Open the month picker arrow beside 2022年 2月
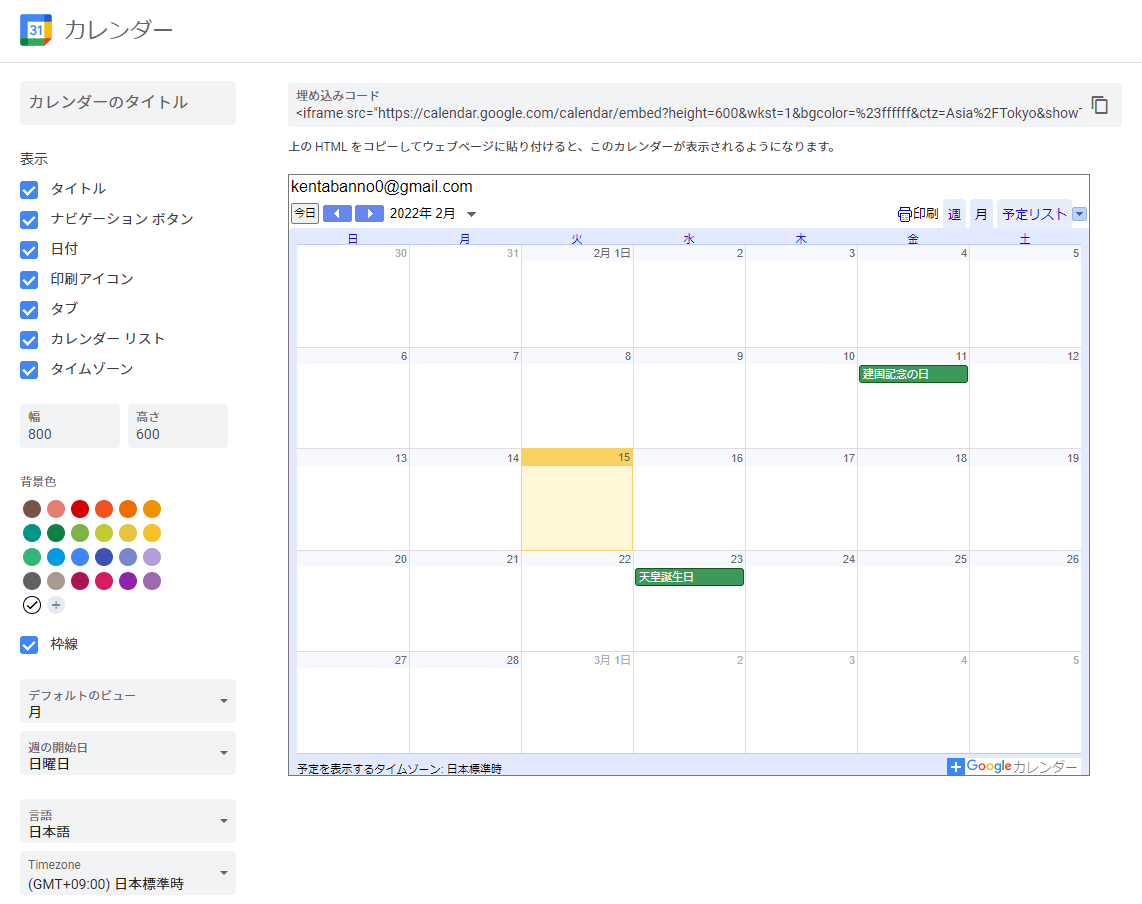Viewport: 1142px width, 904px height. point(471,214)
